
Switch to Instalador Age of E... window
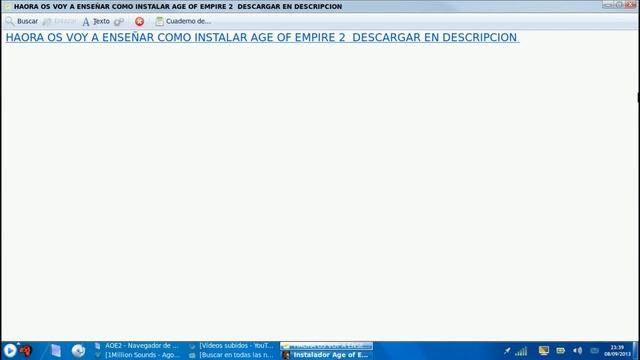pyautogui.click(x=327, y=355)
